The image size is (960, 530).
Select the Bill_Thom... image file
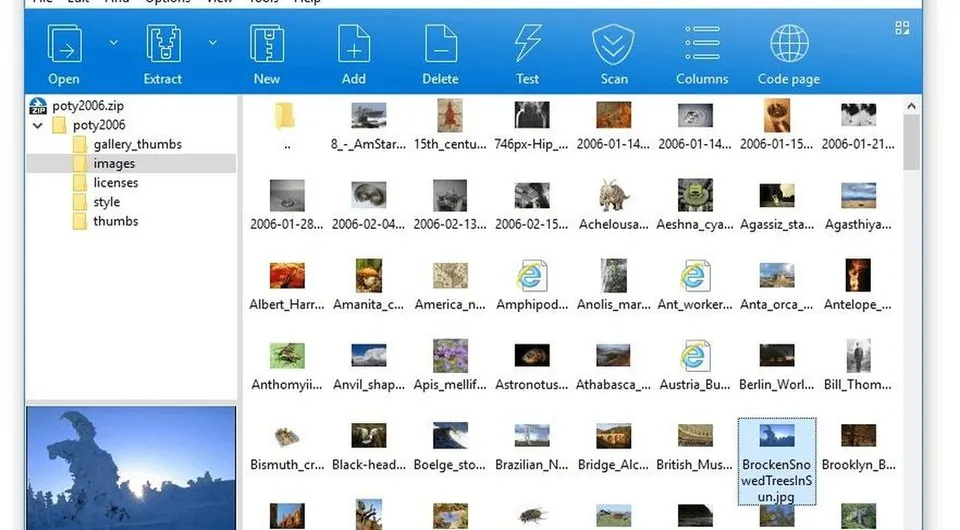(x=858, y=366)
